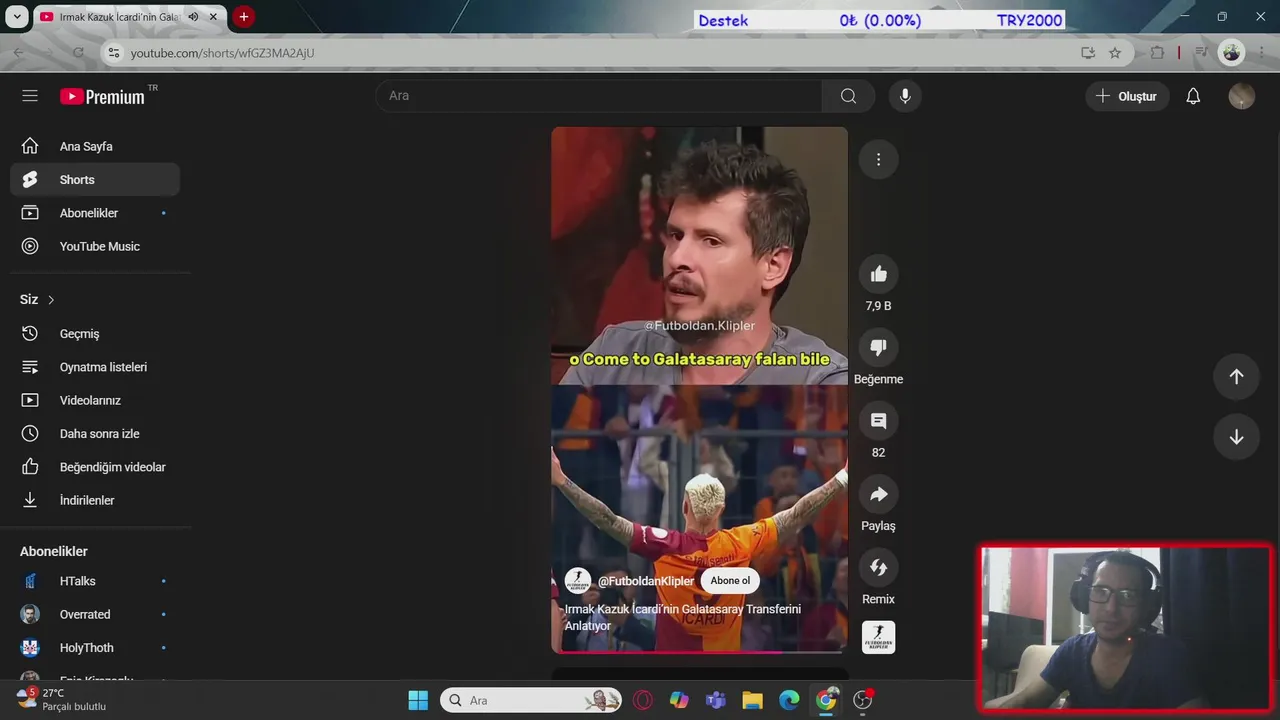Reload the page
Screen dimensions: 1280x720
point(78,53)
